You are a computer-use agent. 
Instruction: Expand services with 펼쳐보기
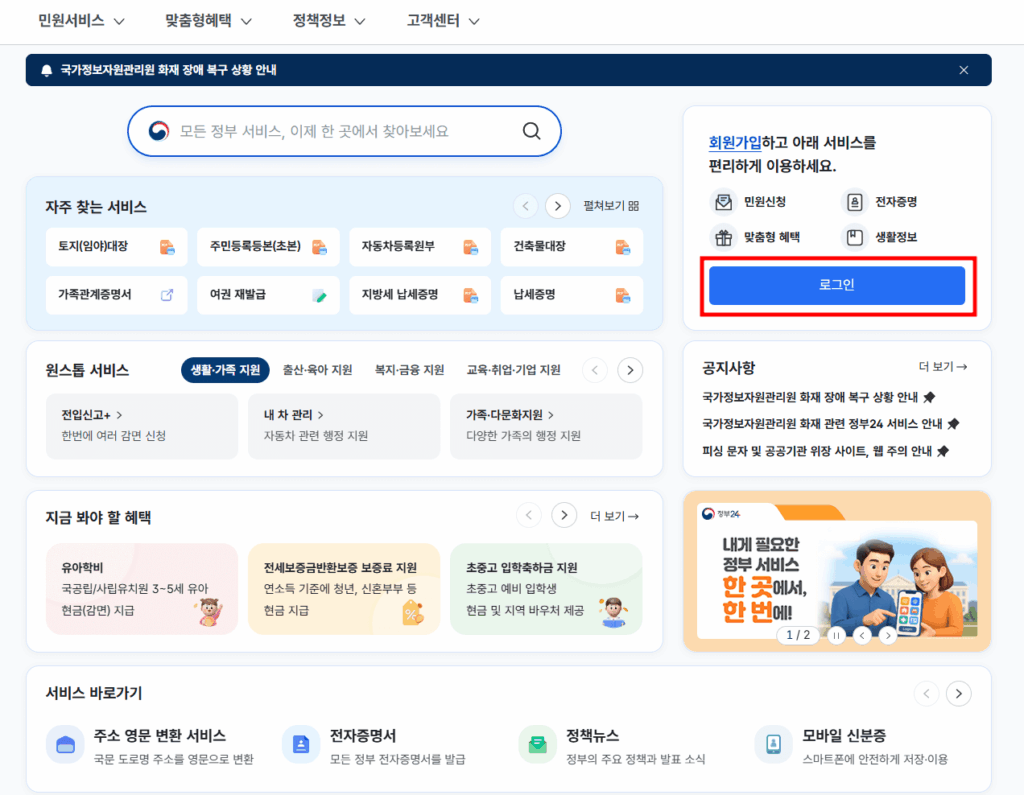coord(611,206)
